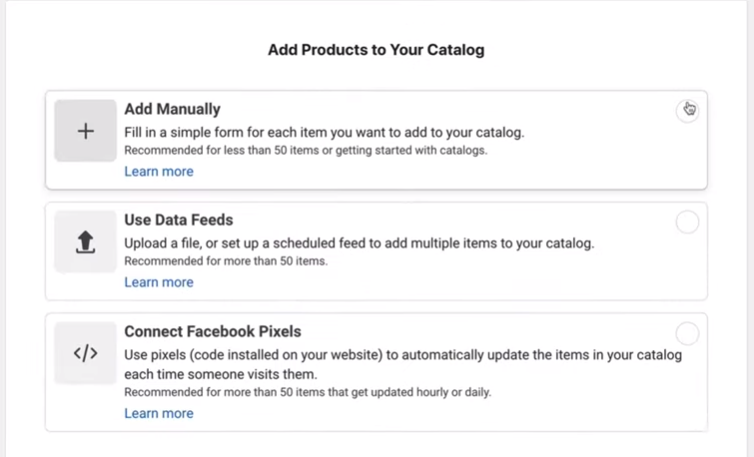754x457 pixels.
Task: Open Learn more under Connect Facebook Pixels
Action: point(159,413)
